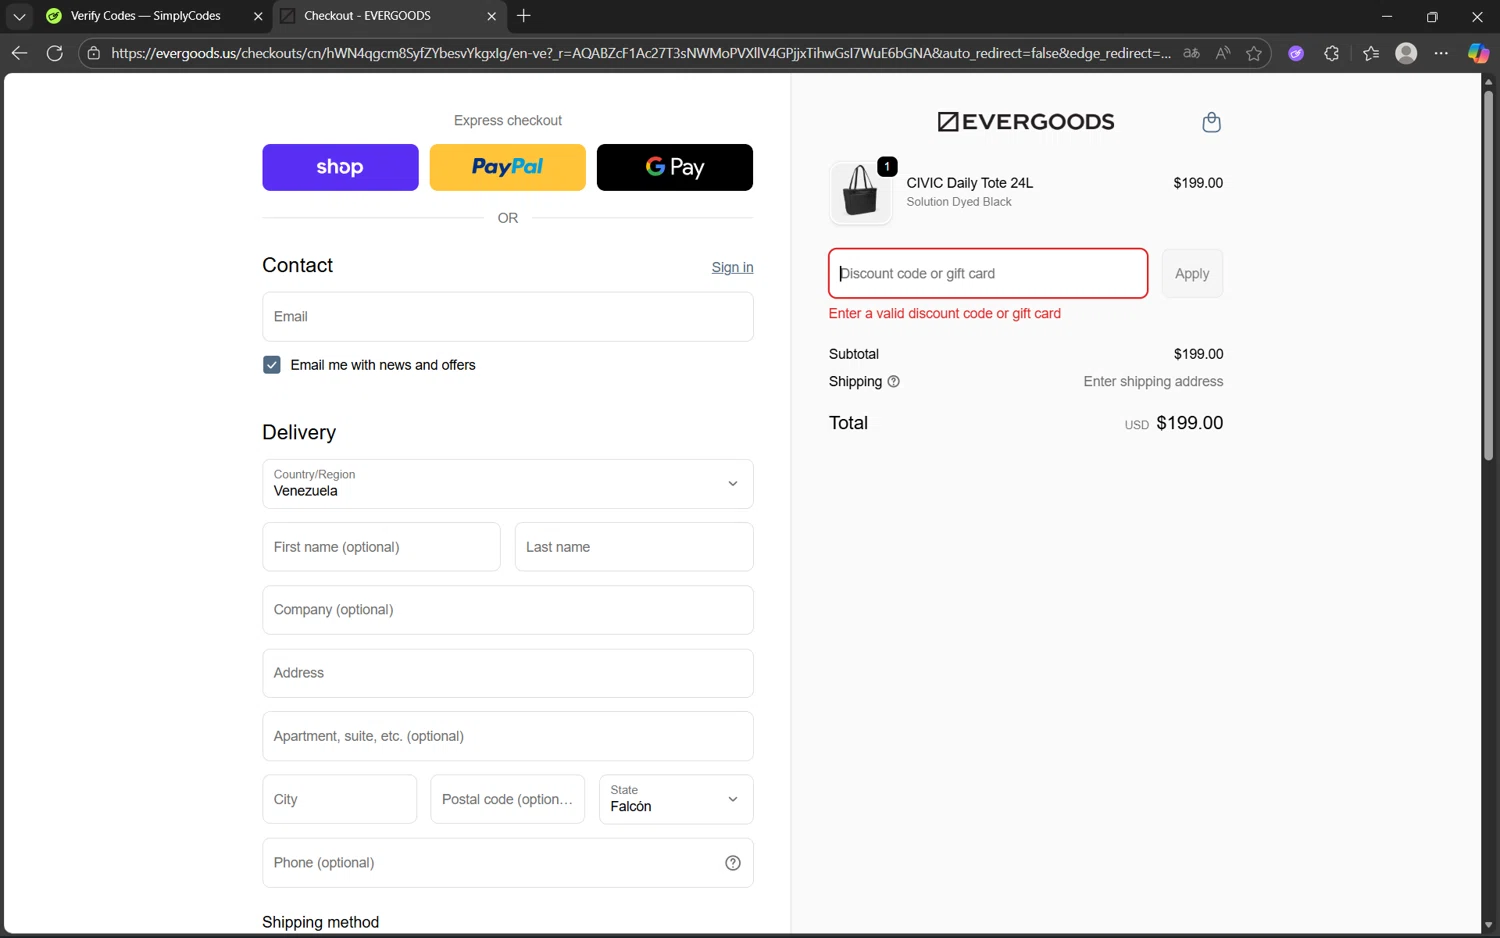Minimize the browser window

tap(1386, 16)
